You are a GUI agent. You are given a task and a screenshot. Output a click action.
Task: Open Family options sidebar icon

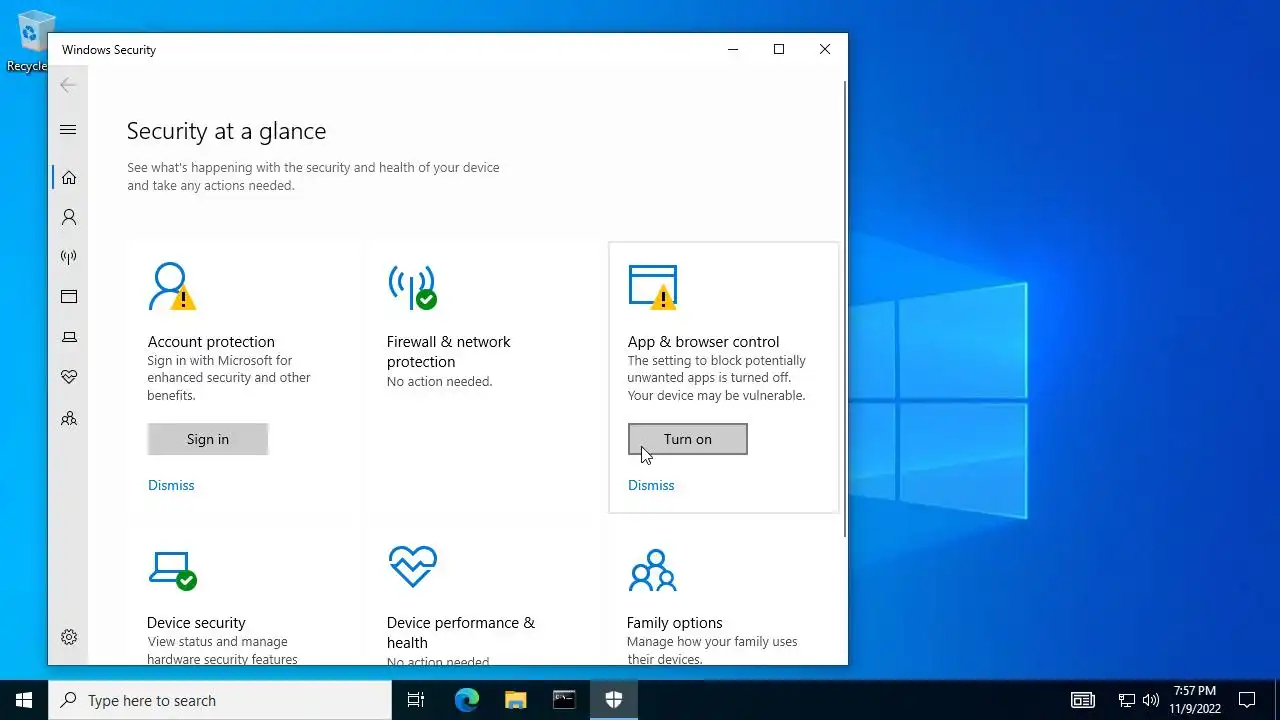[x=69, y=419]
